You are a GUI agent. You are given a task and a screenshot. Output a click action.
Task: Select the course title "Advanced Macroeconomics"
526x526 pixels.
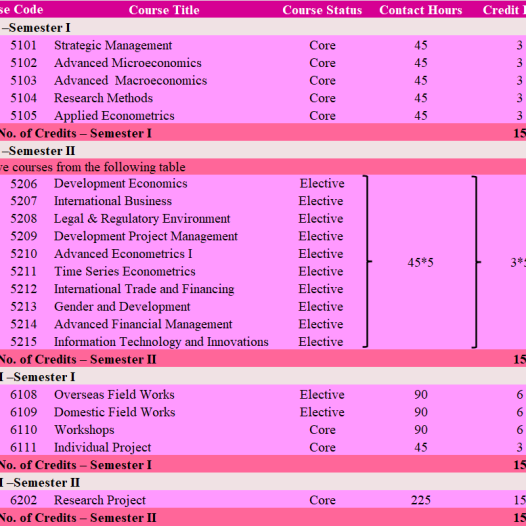130,81
